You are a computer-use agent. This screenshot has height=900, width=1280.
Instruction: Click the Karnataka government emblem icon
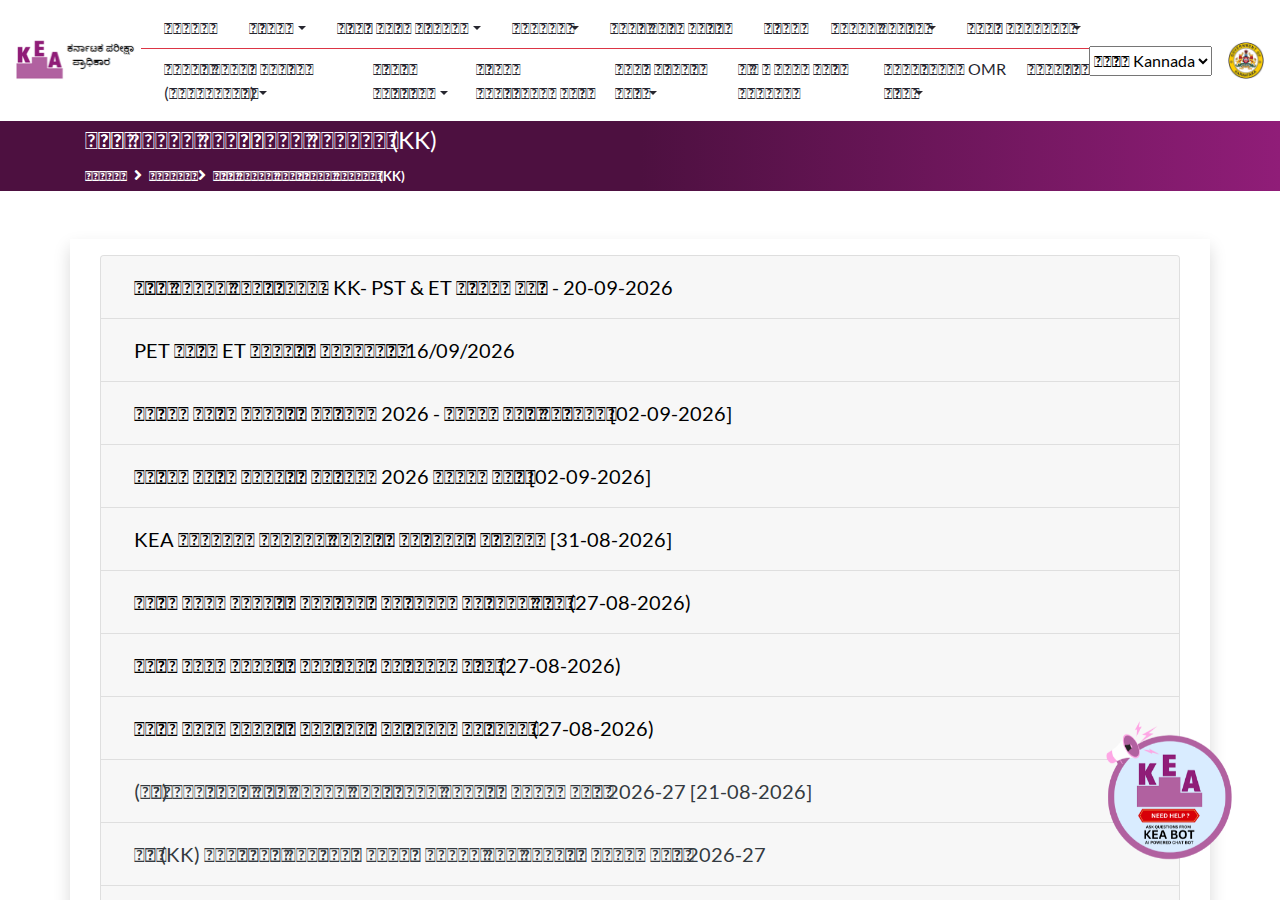point(1245,60)
